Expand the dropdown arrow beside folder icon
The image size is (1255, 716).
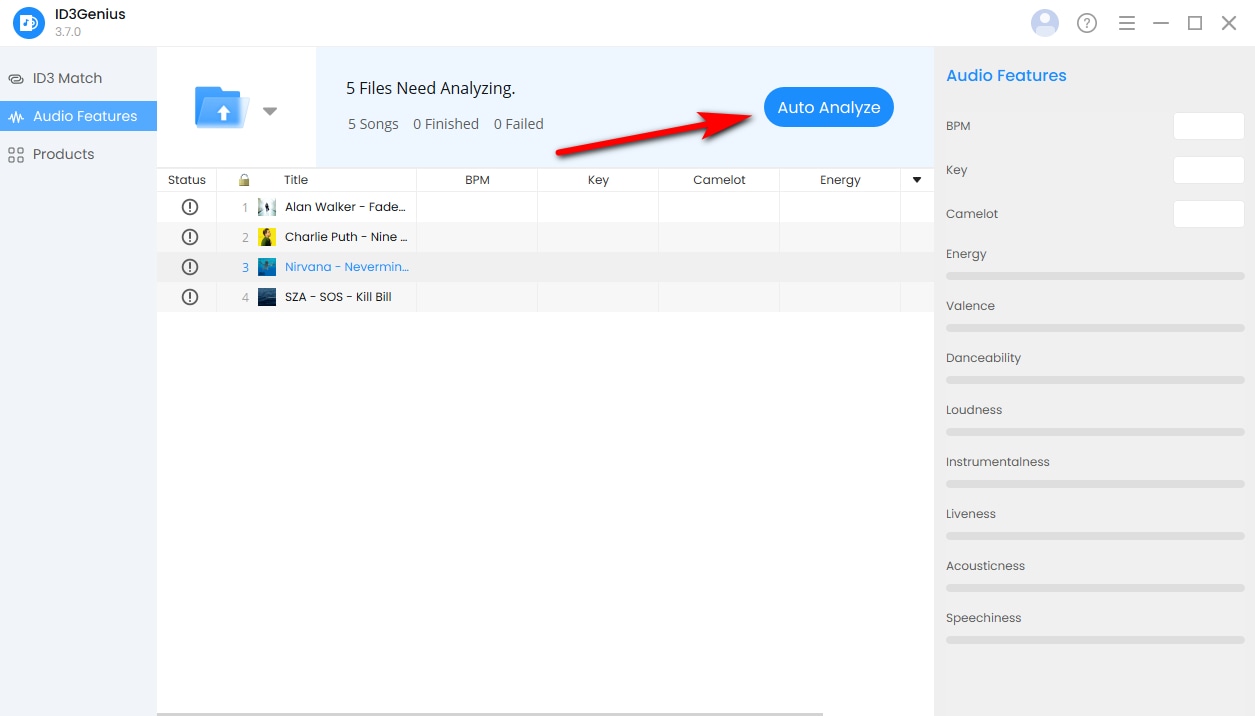click(270, 111)
